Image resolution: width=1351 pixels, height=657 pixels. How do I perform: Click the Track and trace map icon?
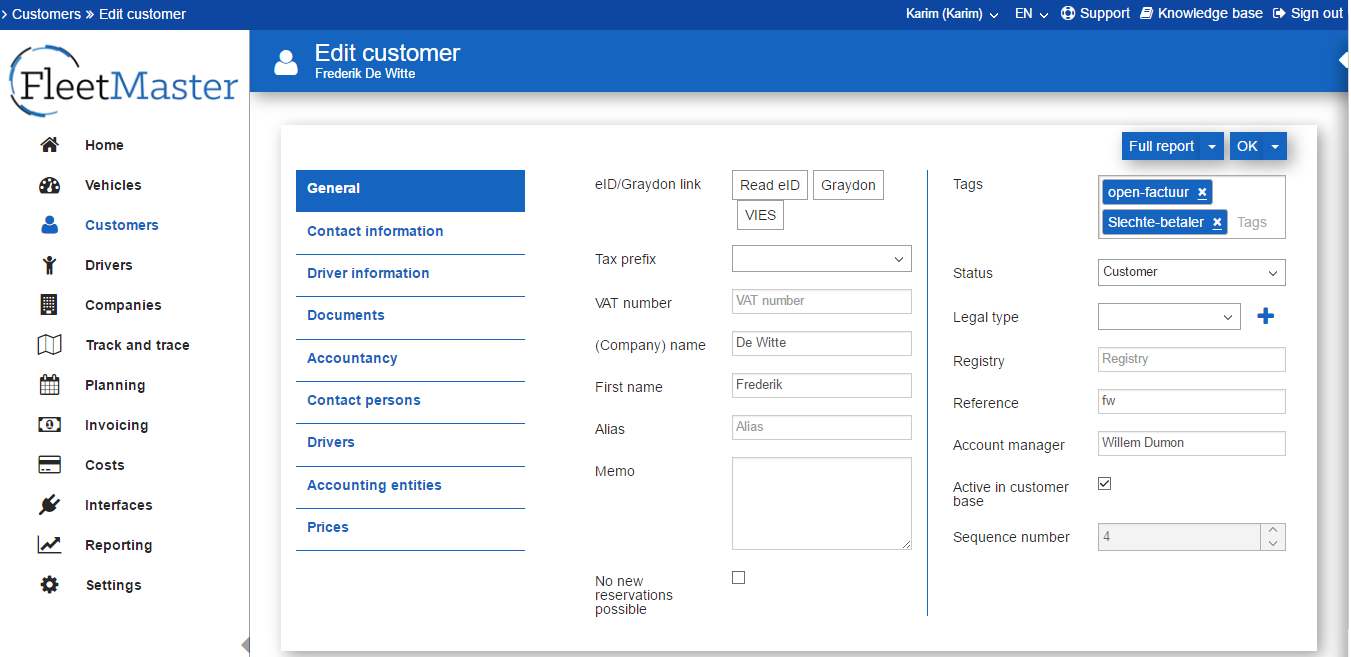tap(49, 345)
